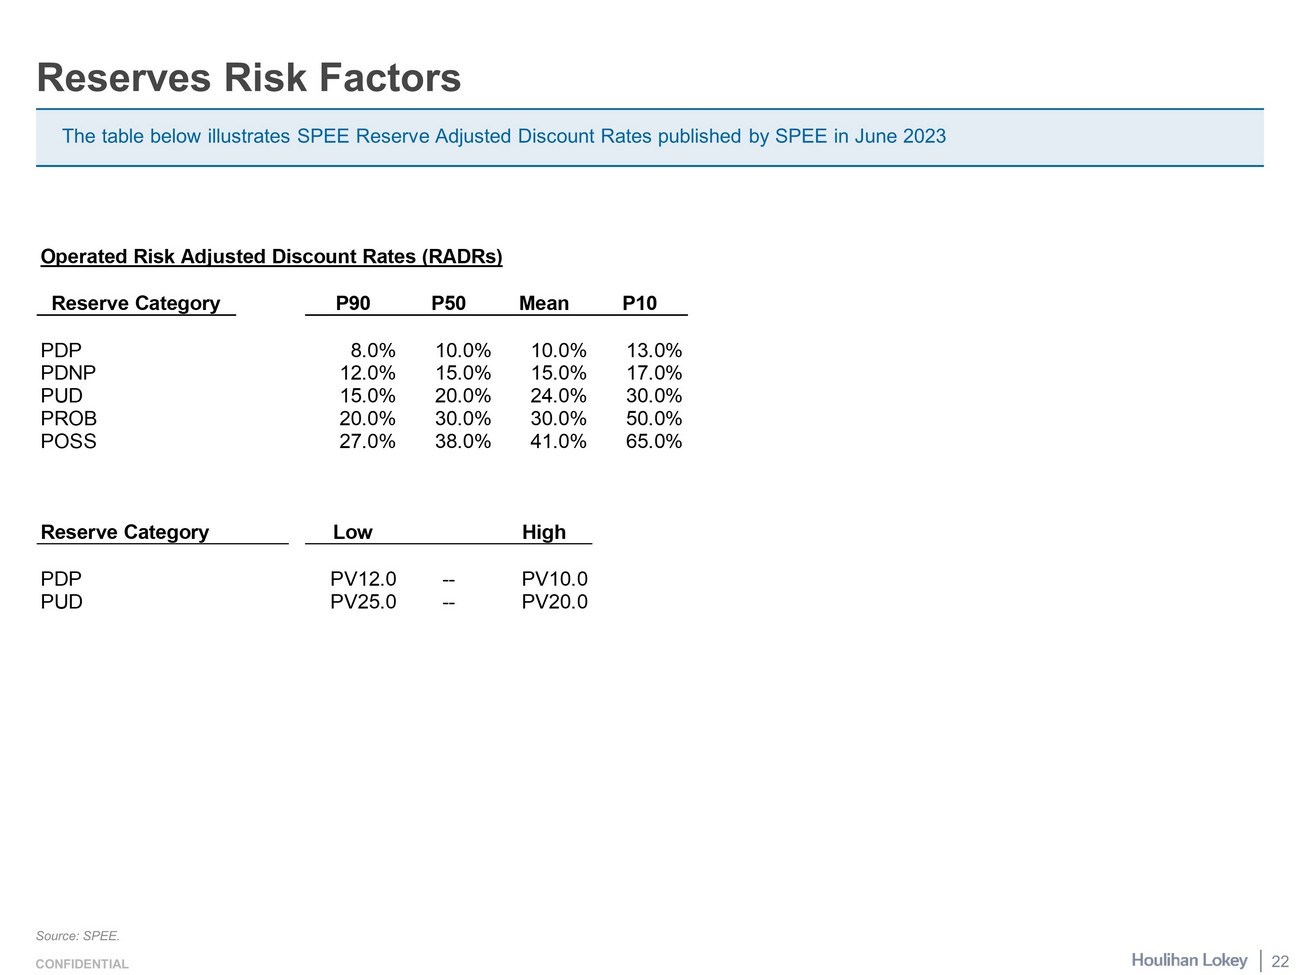This screenshot has width=1300, height=975.
Task: Click the High column header
Action: tap(543, 532)
